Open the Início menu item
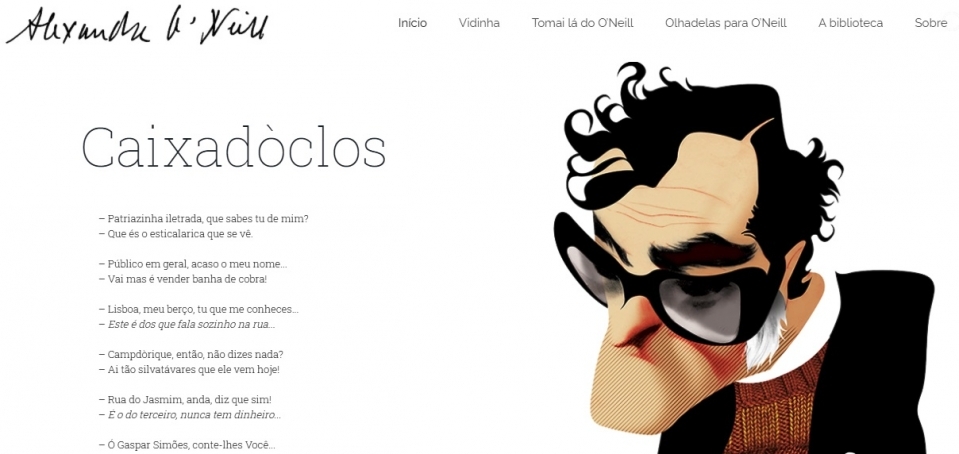The height and width of the screenshot is (454, 959). coord(412,23)
